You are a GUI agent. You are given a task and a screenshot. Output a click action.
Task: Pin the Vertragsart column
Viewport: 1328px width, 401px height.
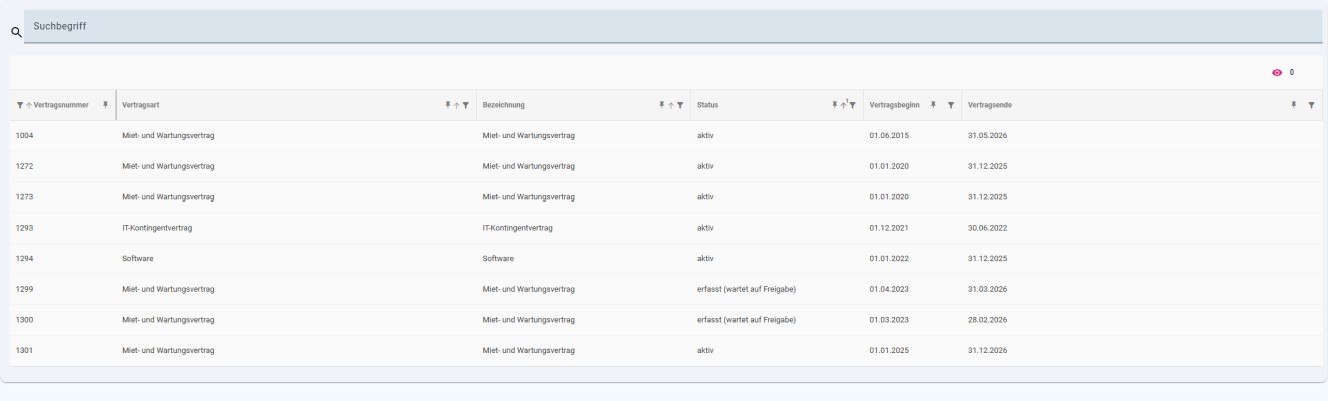pos(448,105)
